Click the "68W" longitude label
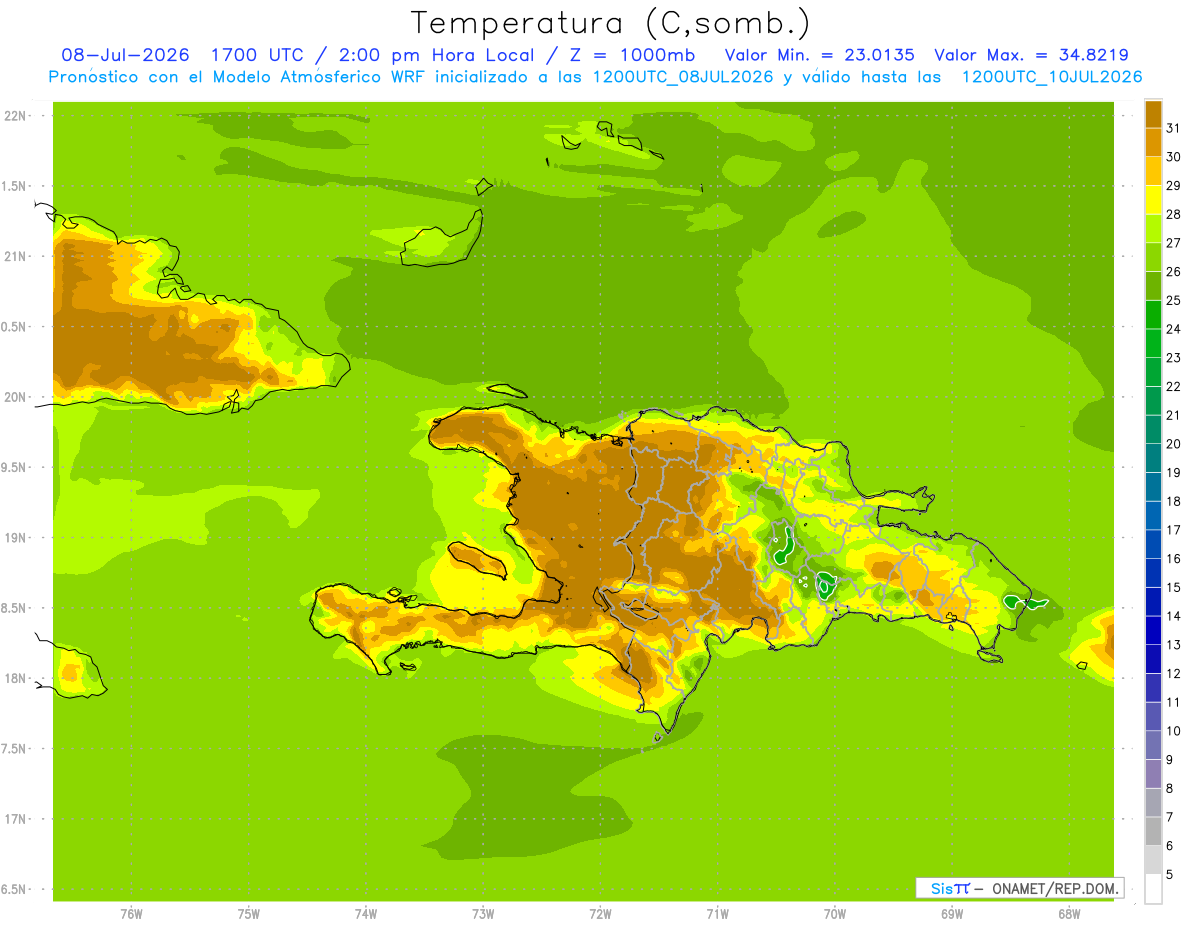Viewport: 1200px width, 927px height. click(1069, 913)
